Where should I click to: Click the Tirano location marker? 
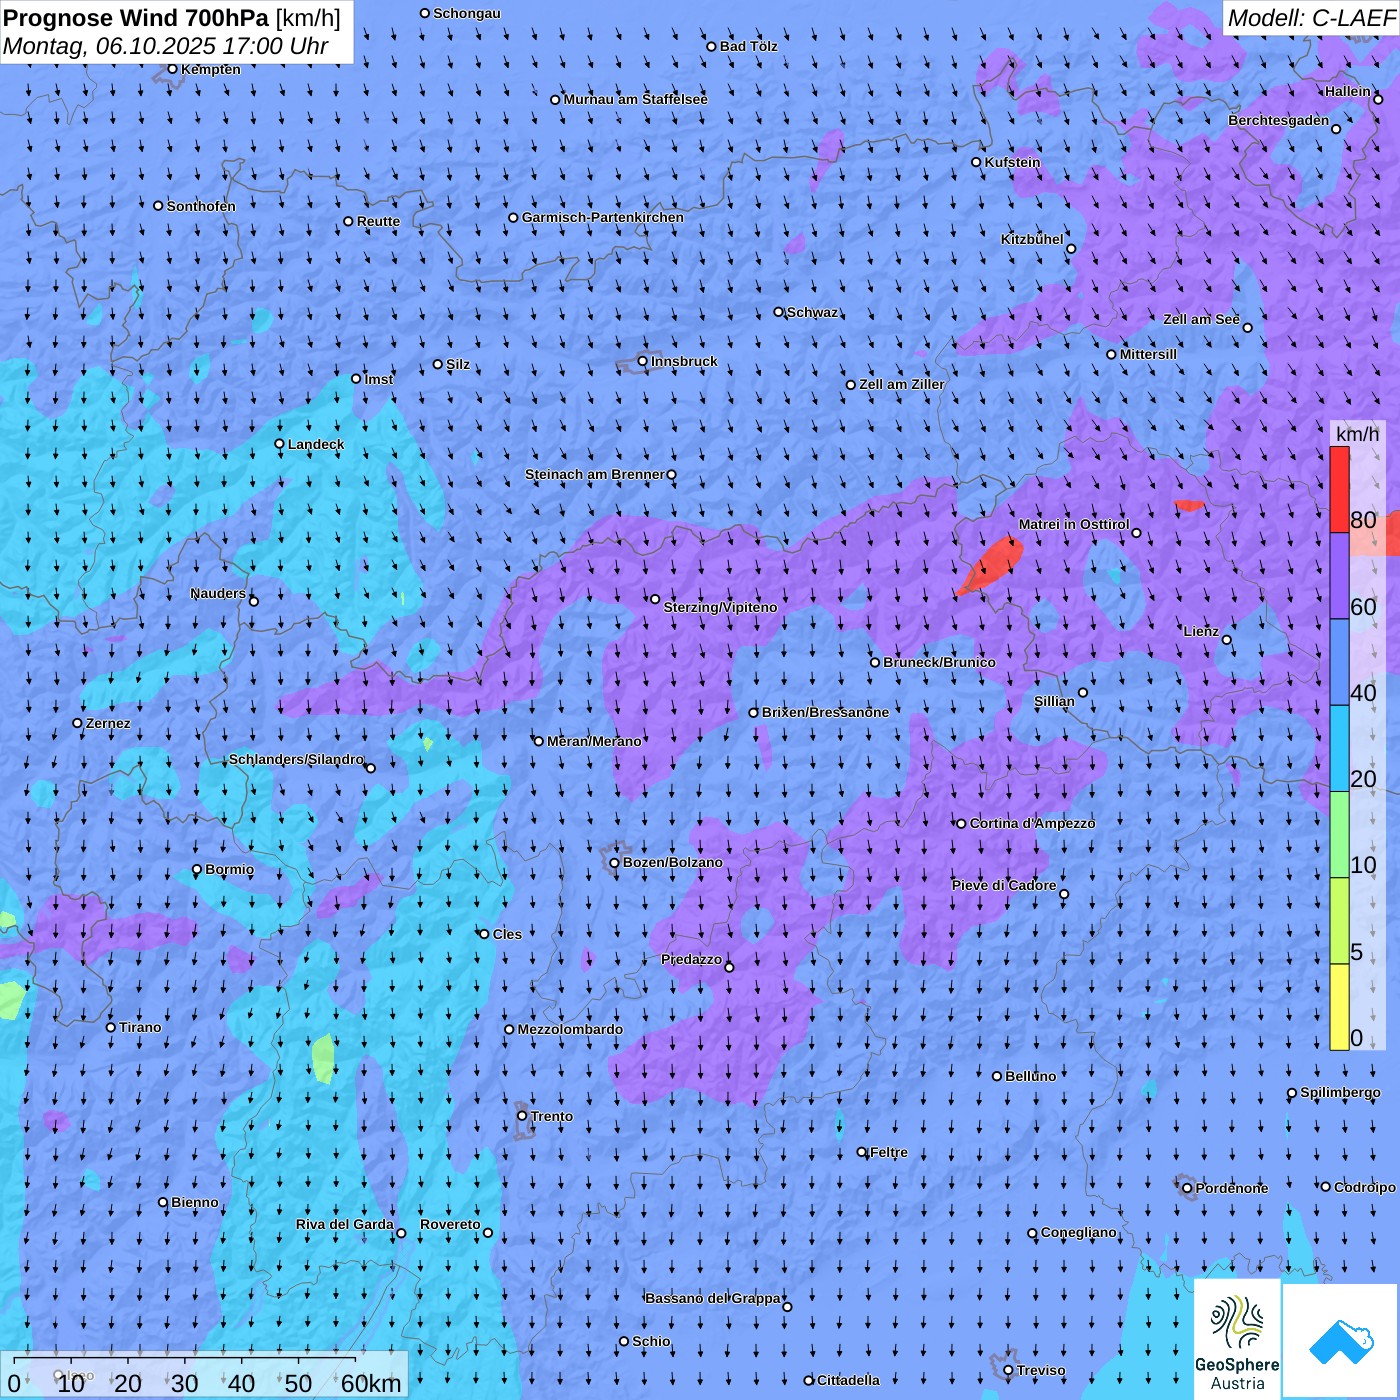[111, 1027]
